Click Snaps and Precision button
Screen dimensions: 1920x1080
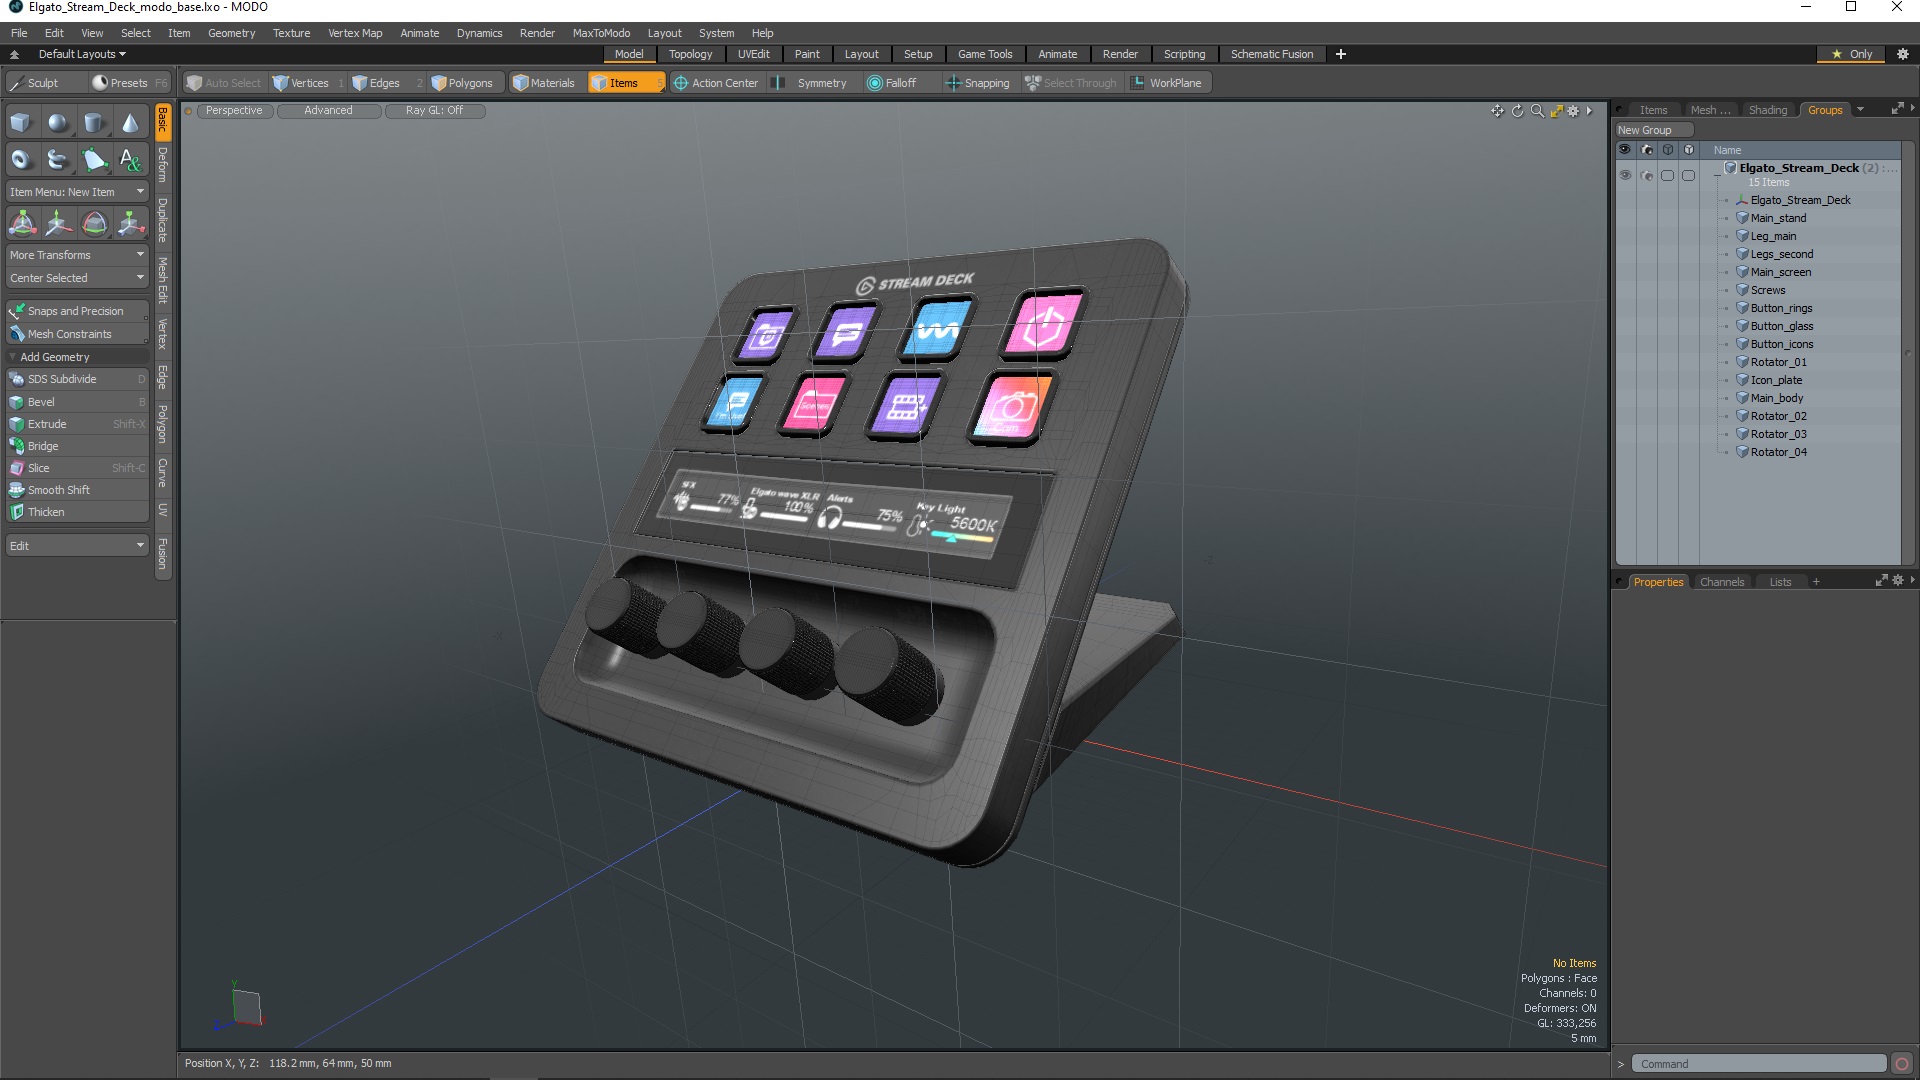pos(77,311)
